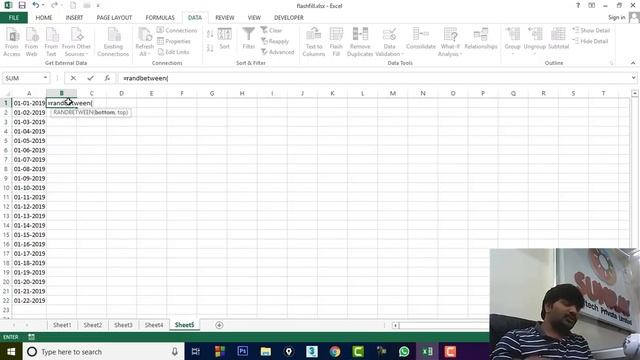Click the taskbar search box
Viewport: 640px width, 360px height.
click(103, 351)
